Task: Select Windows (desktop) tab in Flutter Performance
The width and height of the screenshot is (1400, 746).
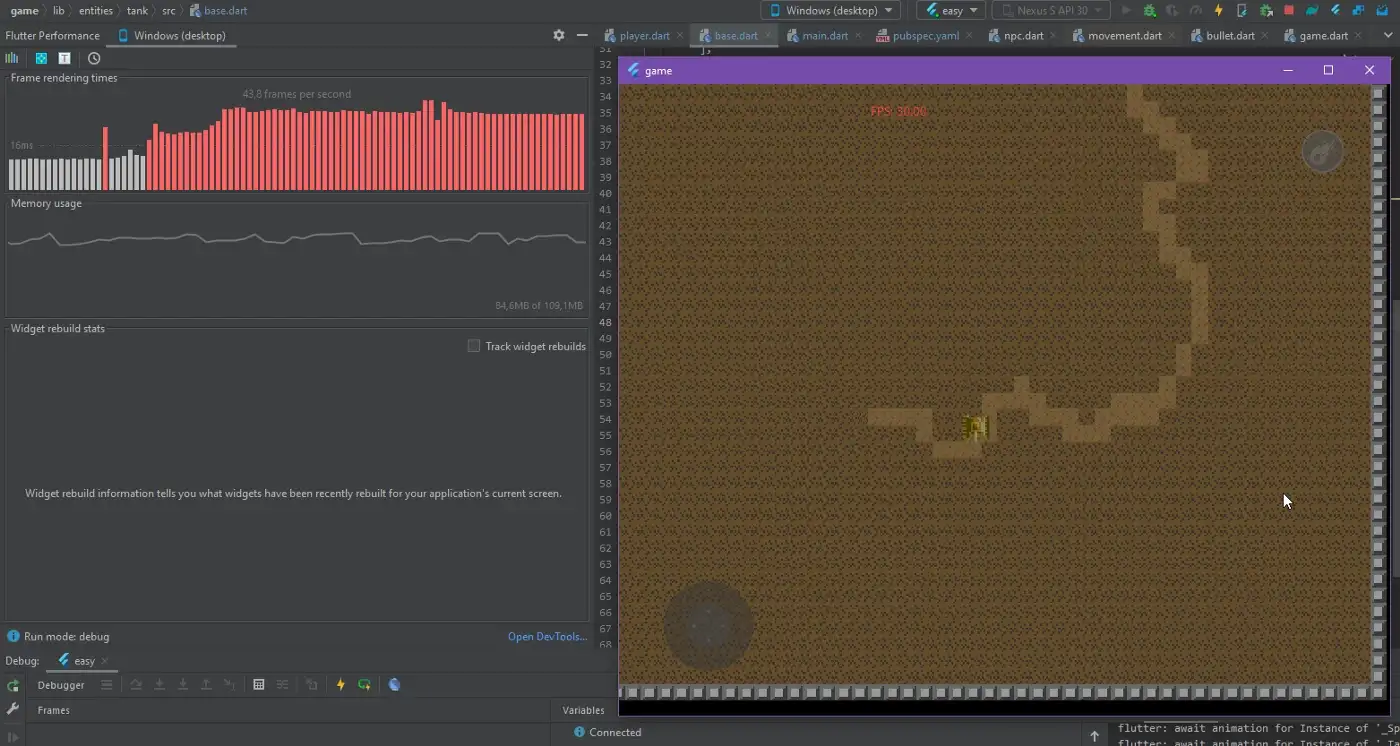Action: pyautogui.click(x=171, y=35)
